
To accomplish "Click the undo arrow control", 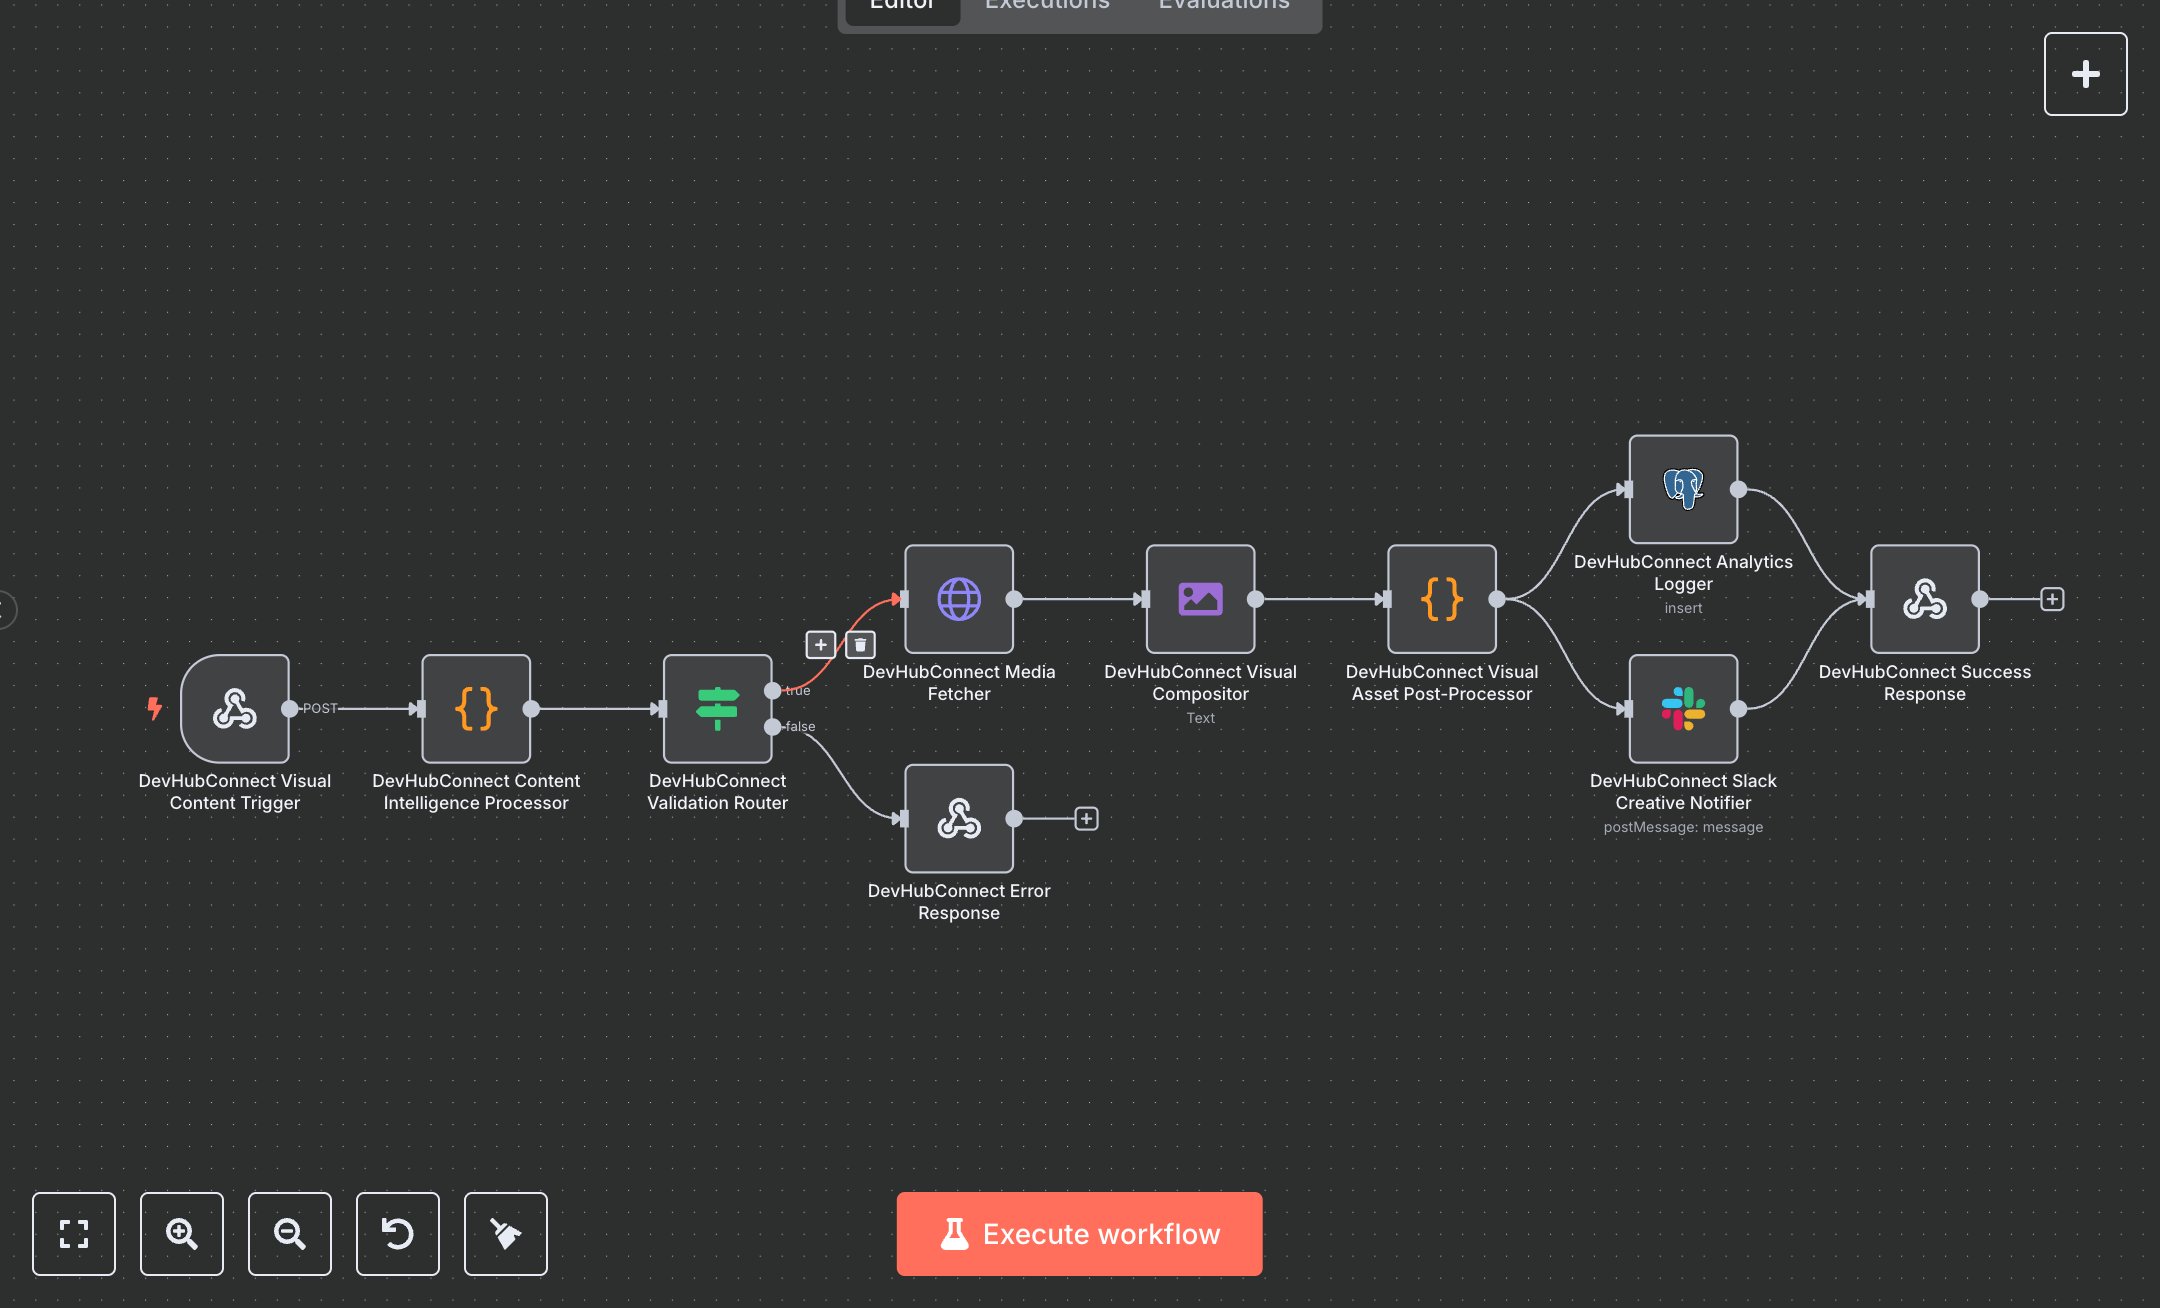I will point(398,1234).
